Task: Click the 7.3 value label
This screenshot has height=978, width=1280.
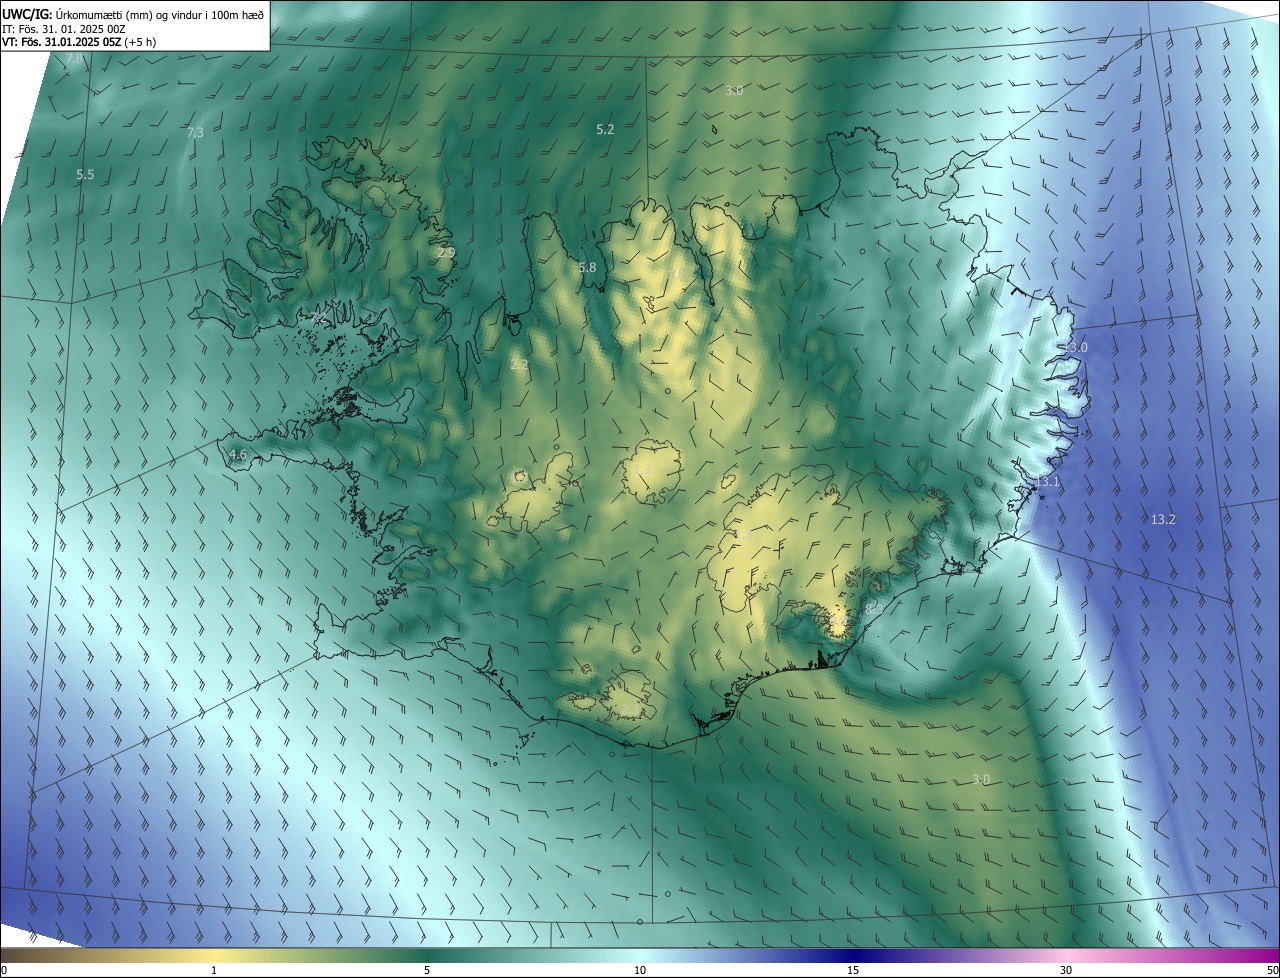Action: point(195,132)
